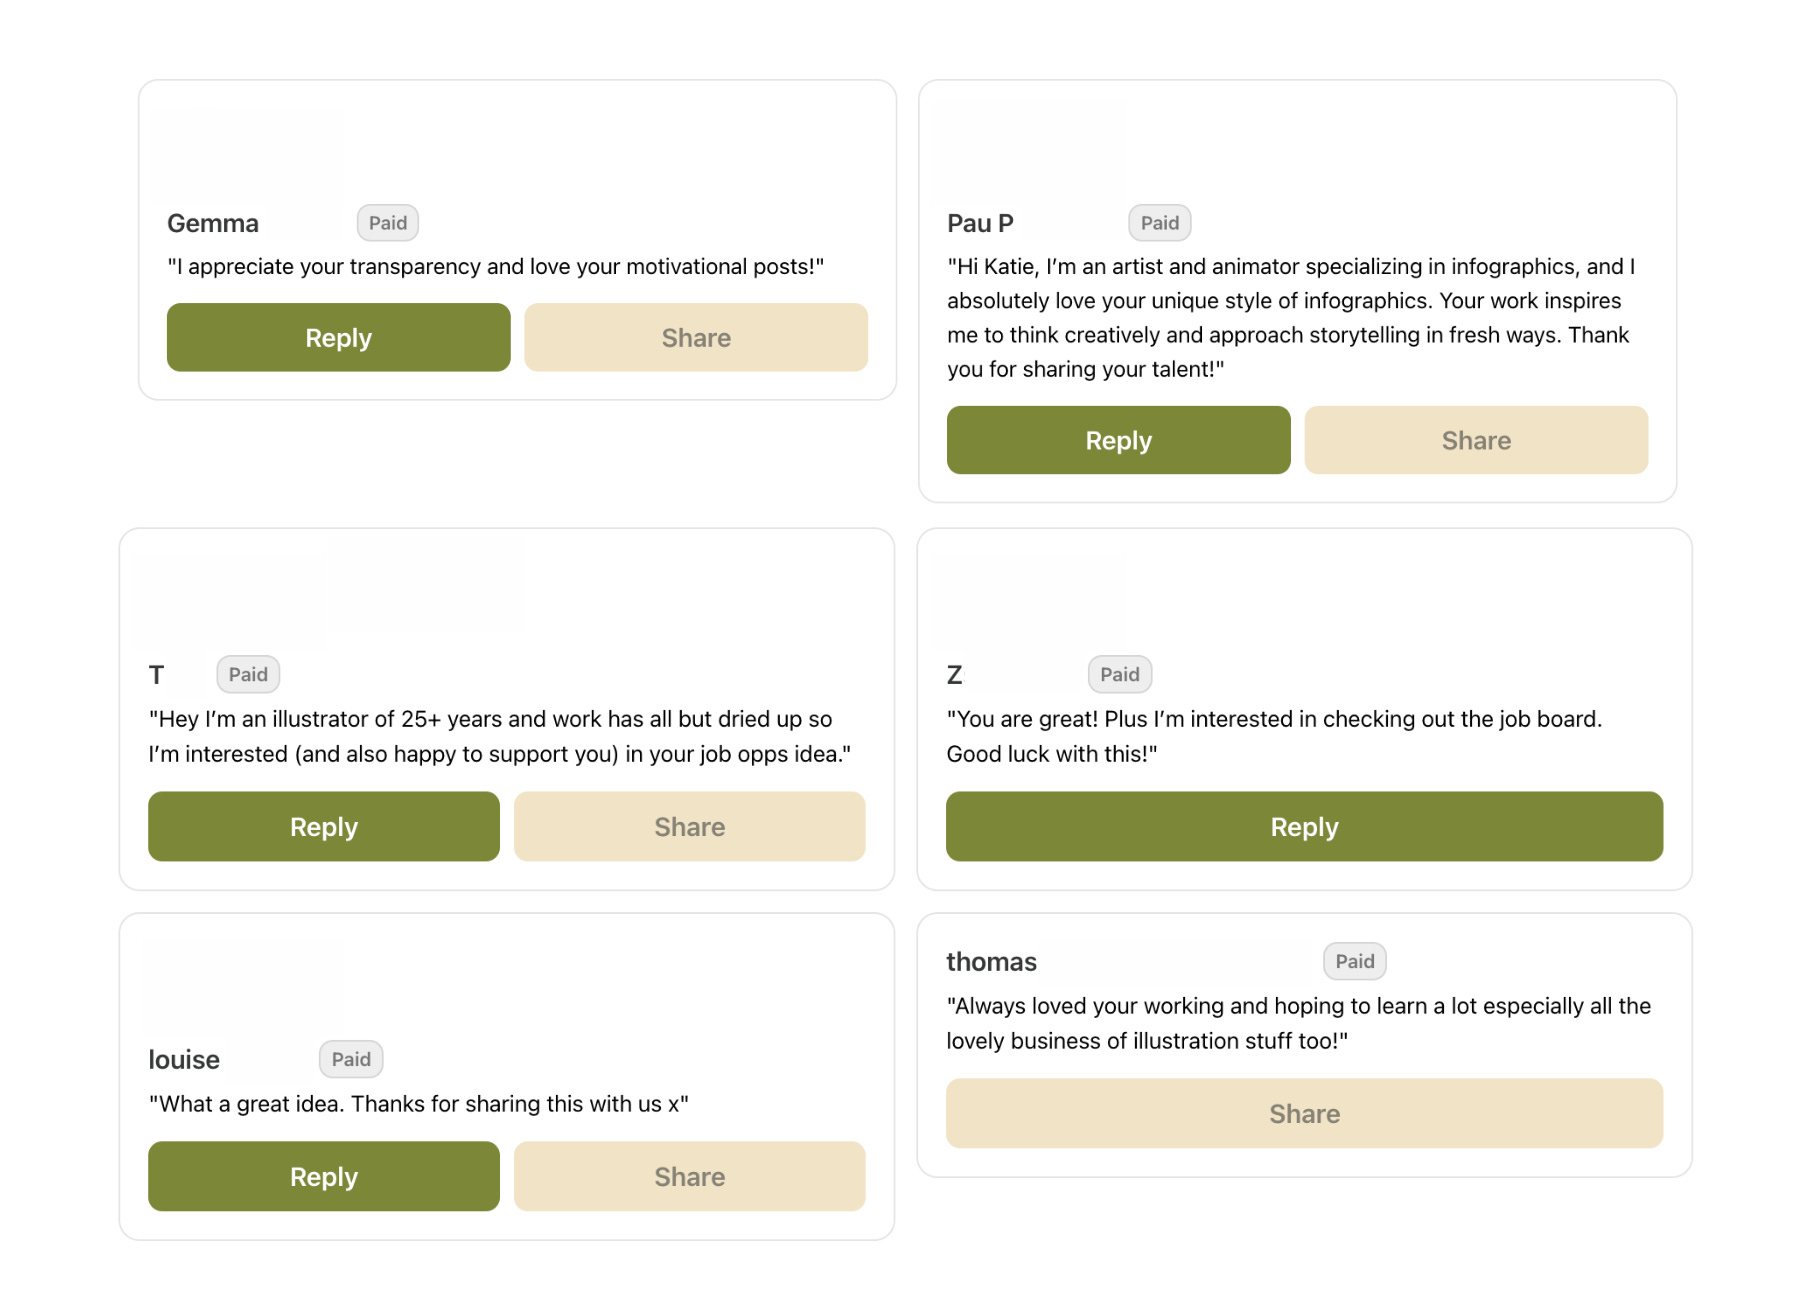
Task: Share louise's great idea comment
Action: 689,1177
